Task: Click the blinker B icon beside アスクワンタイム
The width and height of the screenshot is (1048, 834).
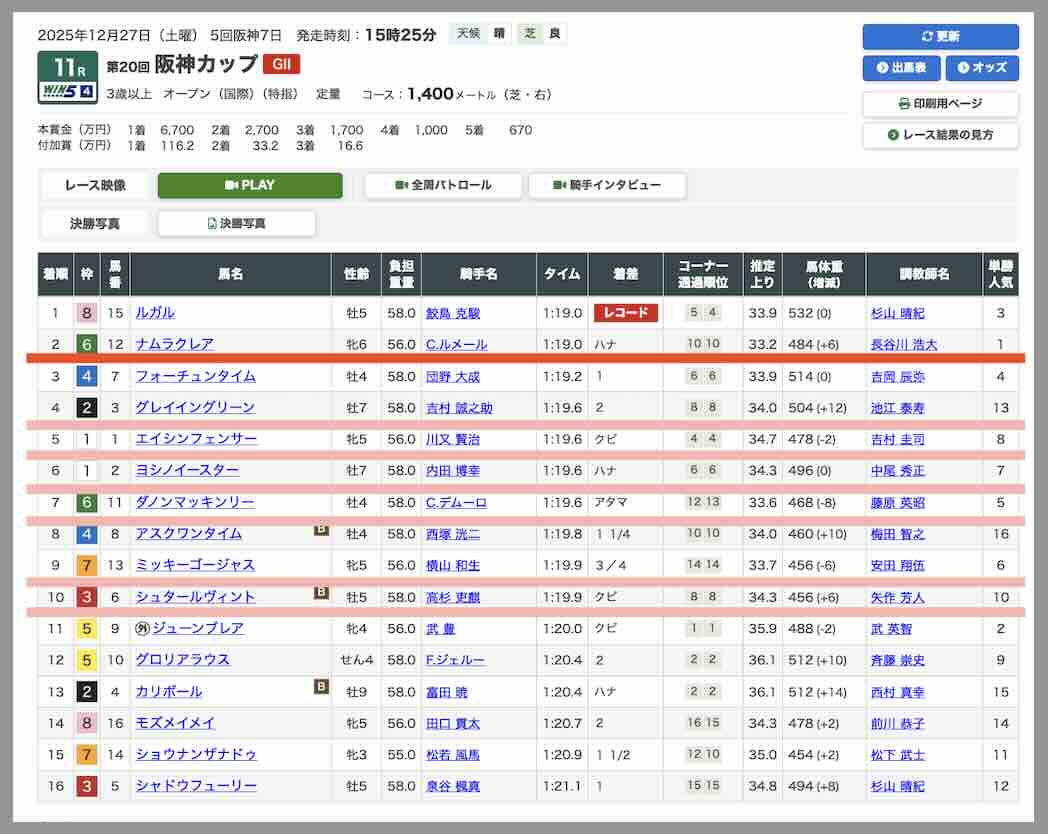Action: [321, 531]
